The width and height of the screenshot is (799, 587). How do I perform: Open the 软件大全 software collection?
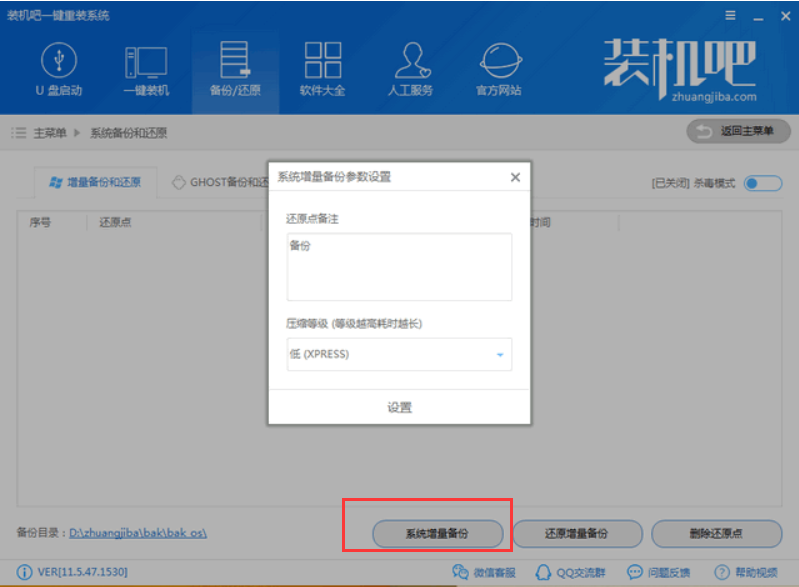[322, 69]
